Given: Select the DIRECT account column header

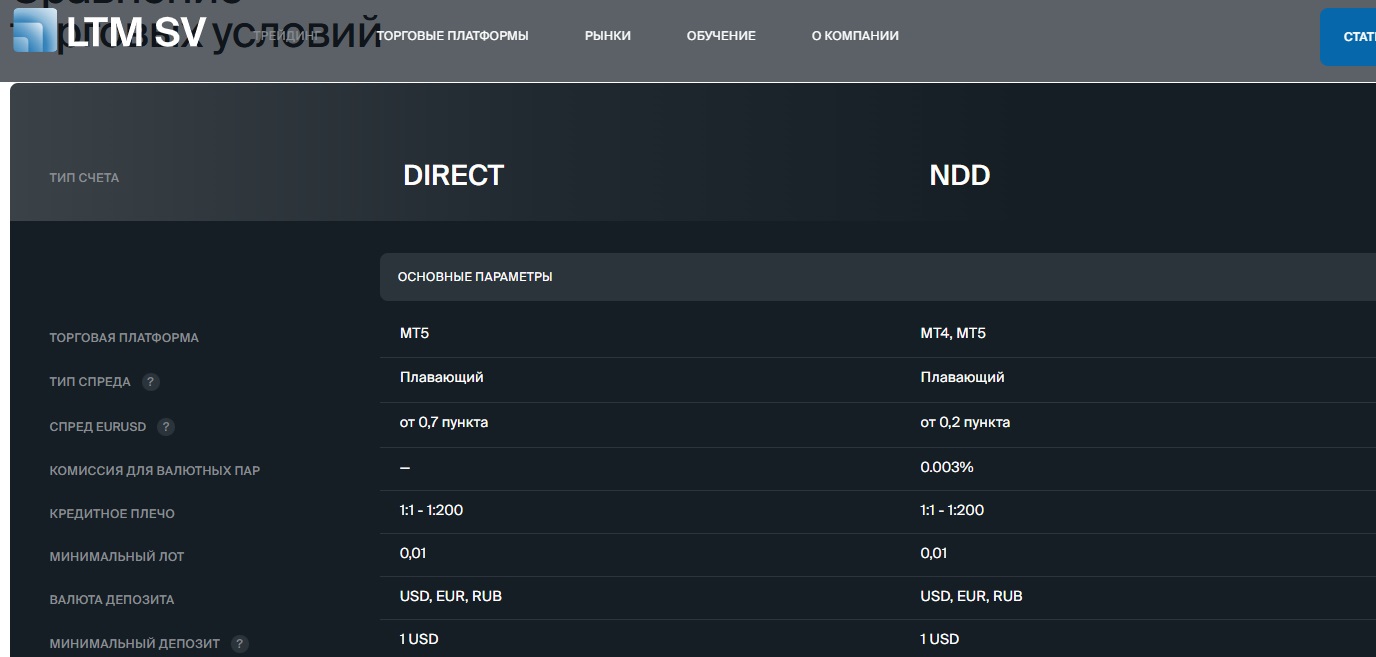Looking at the screenshot, I should tap(453, 175).
